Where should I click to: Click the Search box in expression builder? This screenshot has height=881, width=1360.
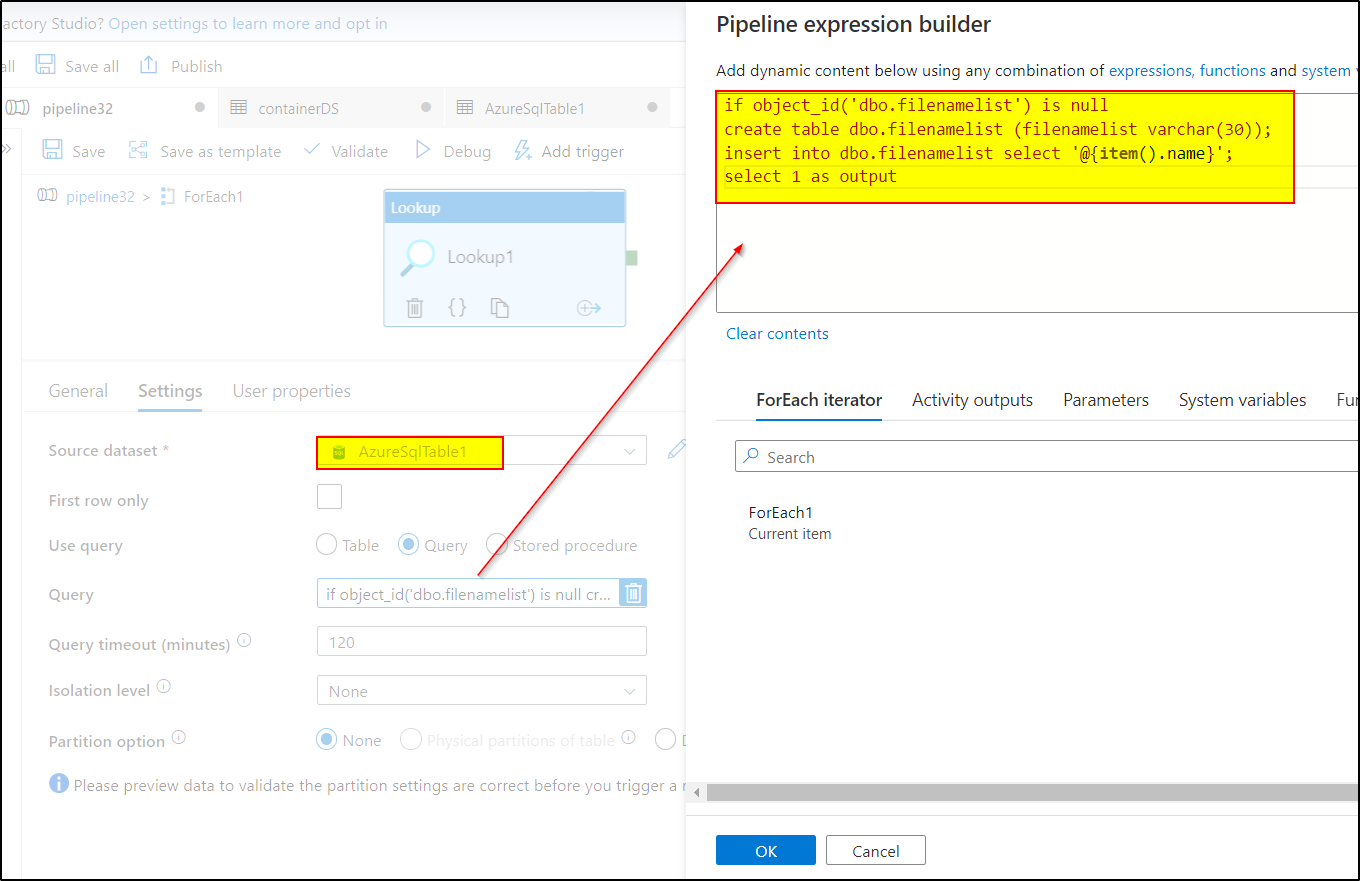pyautogui.click(x=1047, y=457)
